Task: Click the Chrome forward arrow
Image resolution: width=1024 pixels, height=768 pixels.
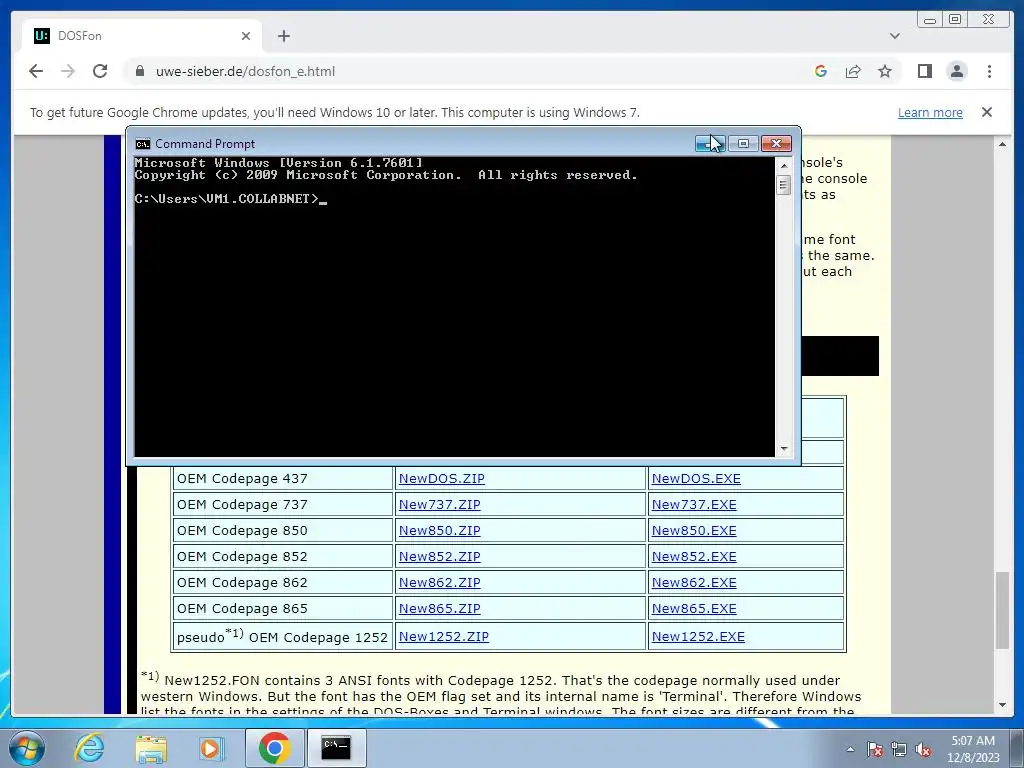Action: [68, 71]
